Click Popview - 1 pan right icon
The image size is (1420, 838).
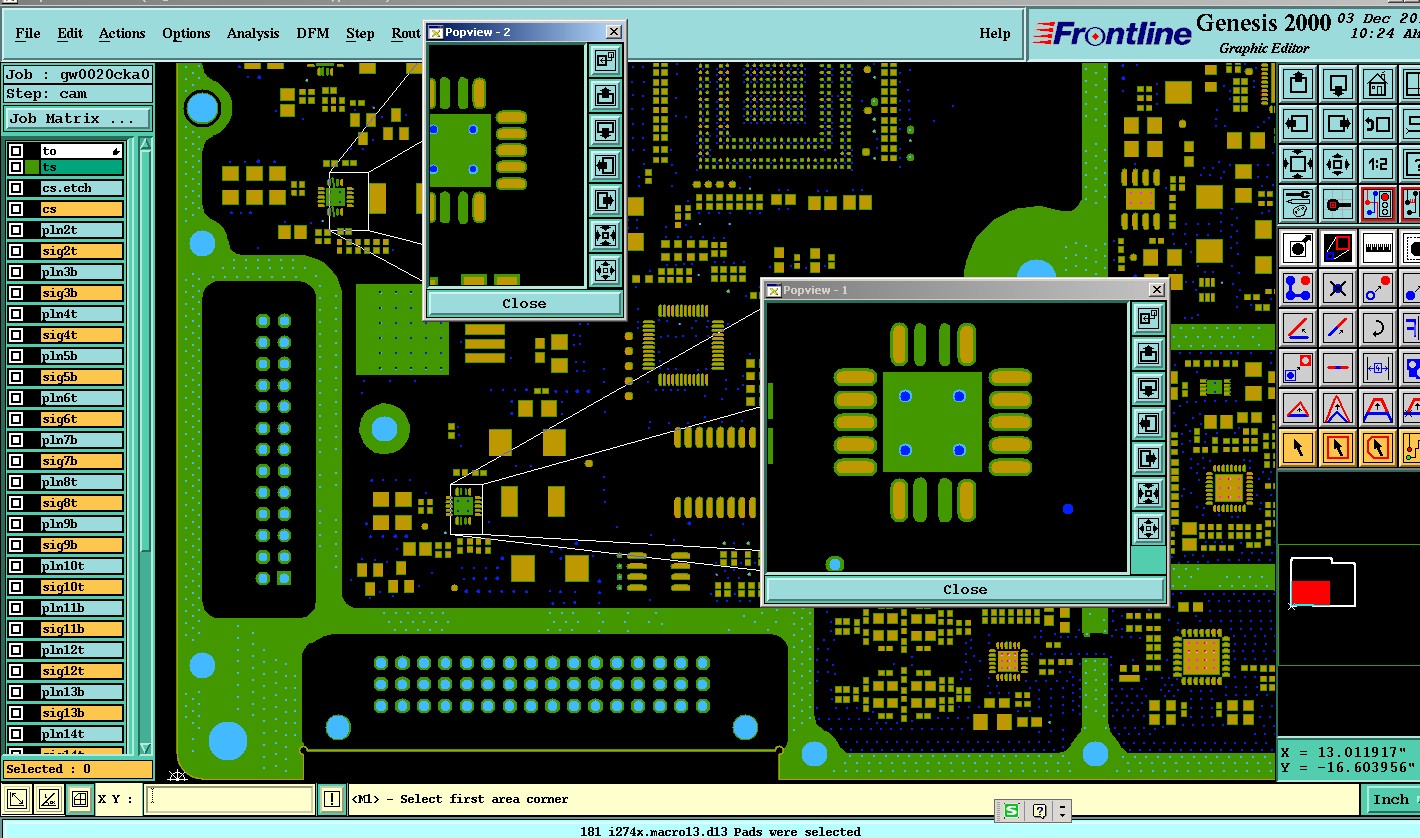tap(1149, 459)
